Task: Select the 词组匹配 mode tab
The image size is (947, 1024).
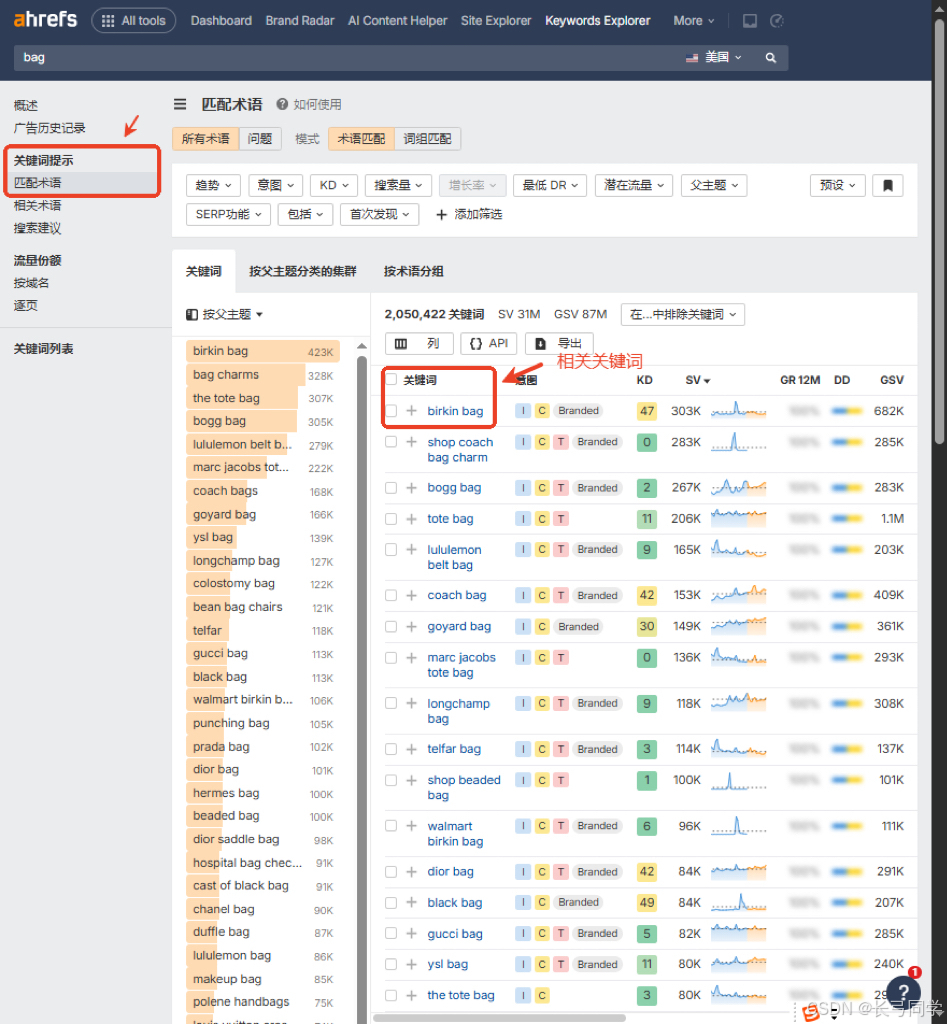Action: [427, 139]
